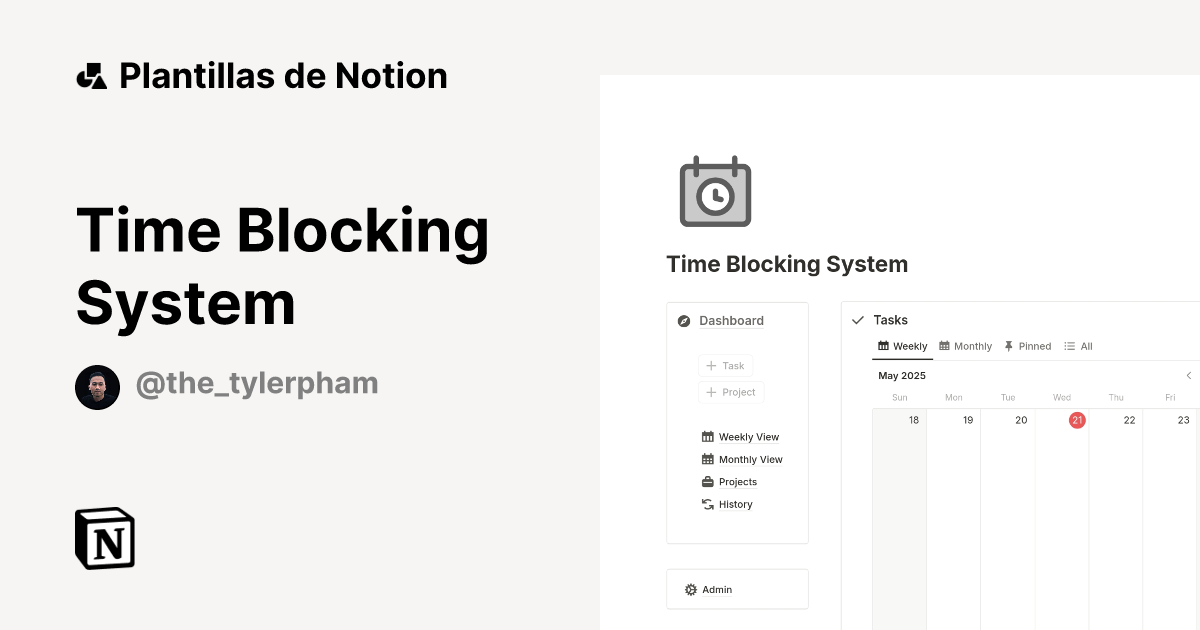This screenshot has height=630, width=1200.
Task: Click the Admin gear icon
Action: tap(690, 590)
